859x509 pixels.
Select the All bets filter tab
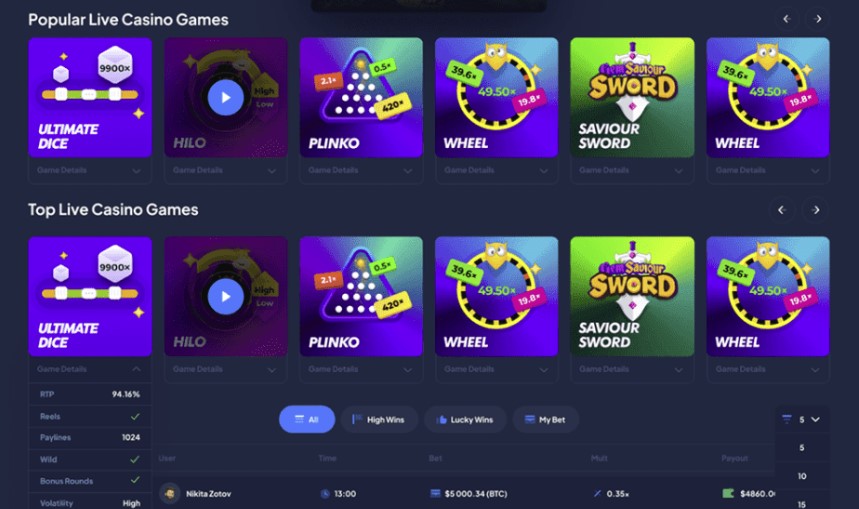click(307, 420)
